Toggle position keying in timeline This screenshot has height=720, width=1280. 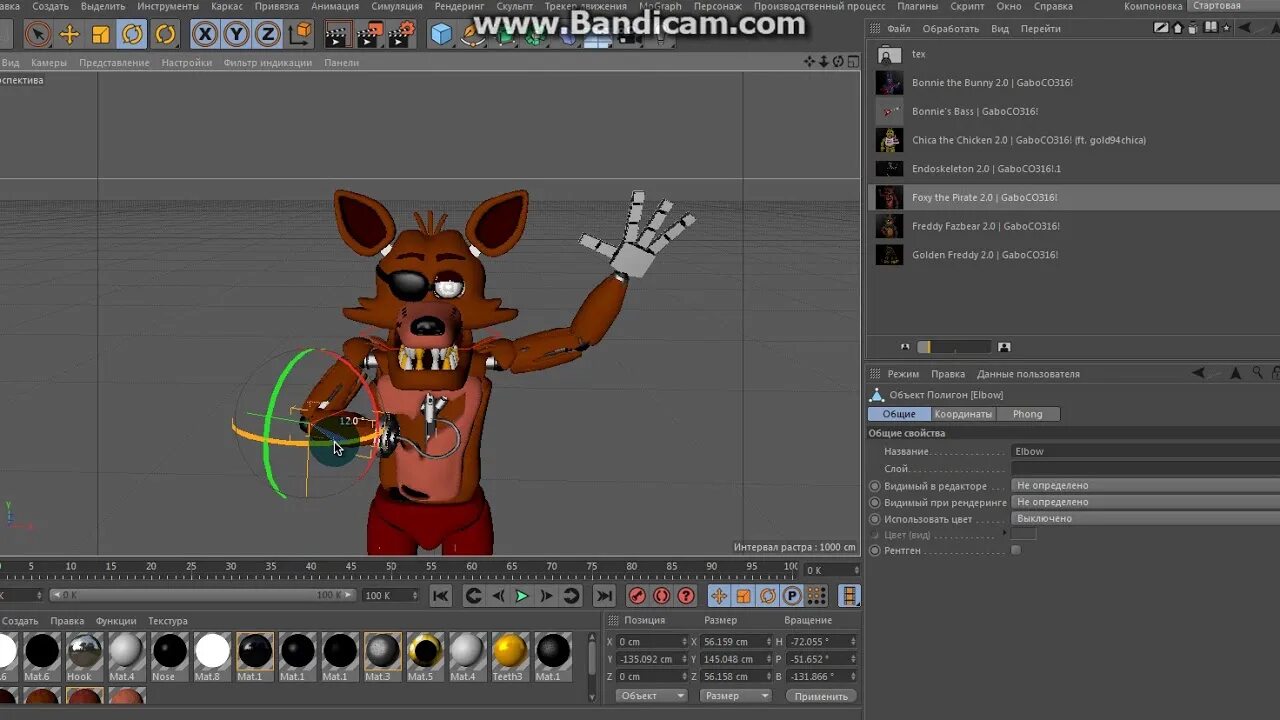point(719,596)
